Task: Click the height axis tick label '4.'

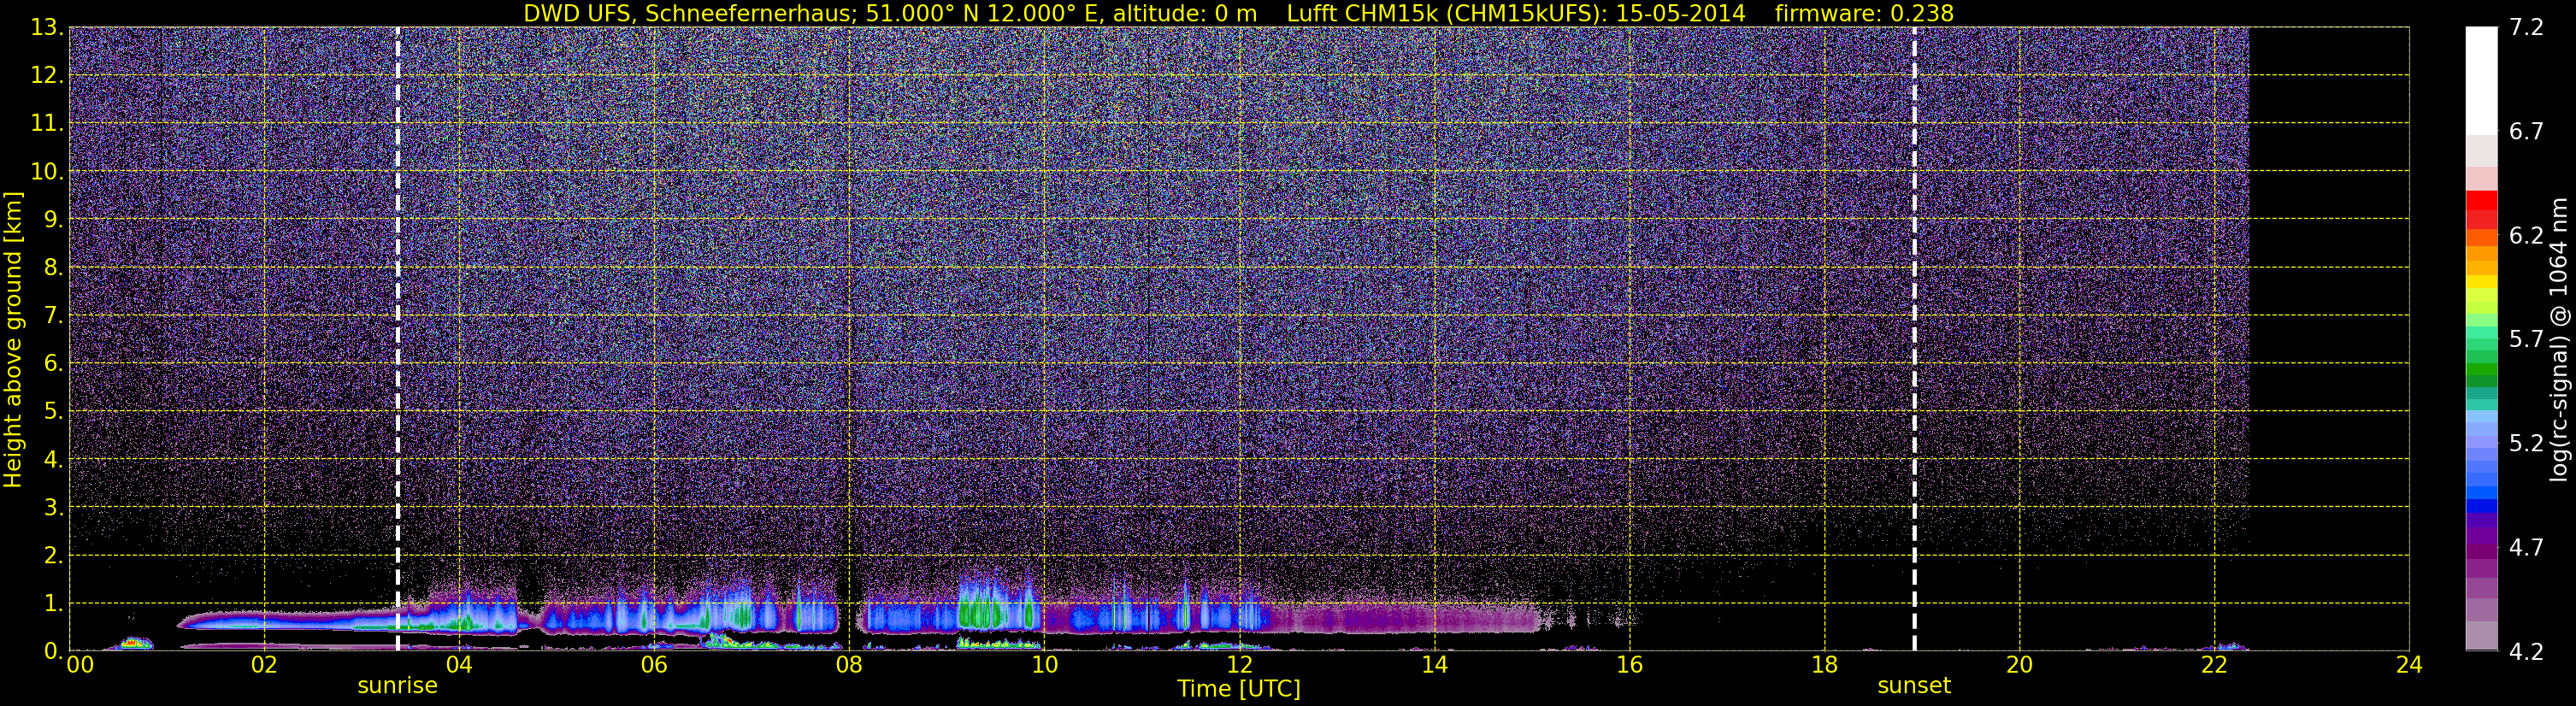Action: 53,459
